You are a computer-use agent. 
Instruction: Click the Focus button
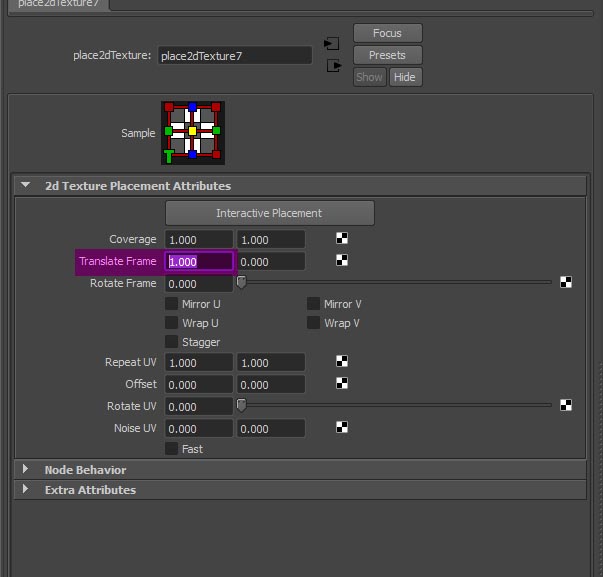pos(388,33)
